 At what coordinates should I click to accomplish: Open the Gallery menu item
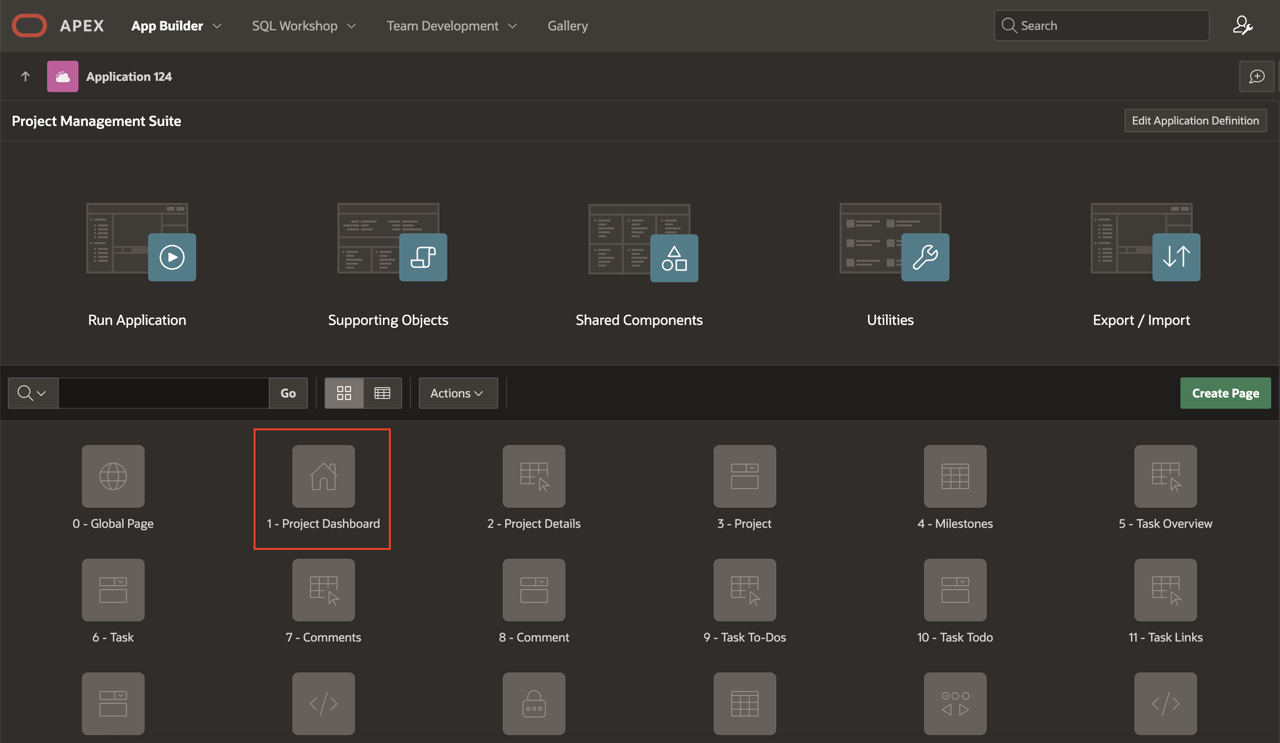(x=567, y=26)
